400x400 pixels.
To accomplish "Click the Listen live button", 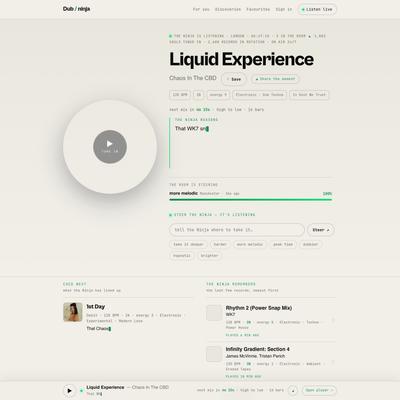I will click(317, 9).
